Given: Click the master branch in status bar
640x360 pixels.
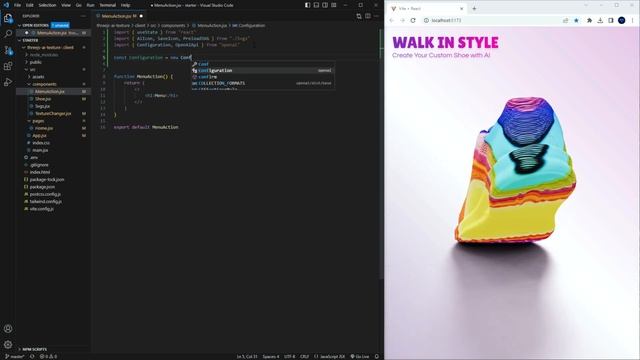Looking at the screenshot, I should click(x=15, y=356).
